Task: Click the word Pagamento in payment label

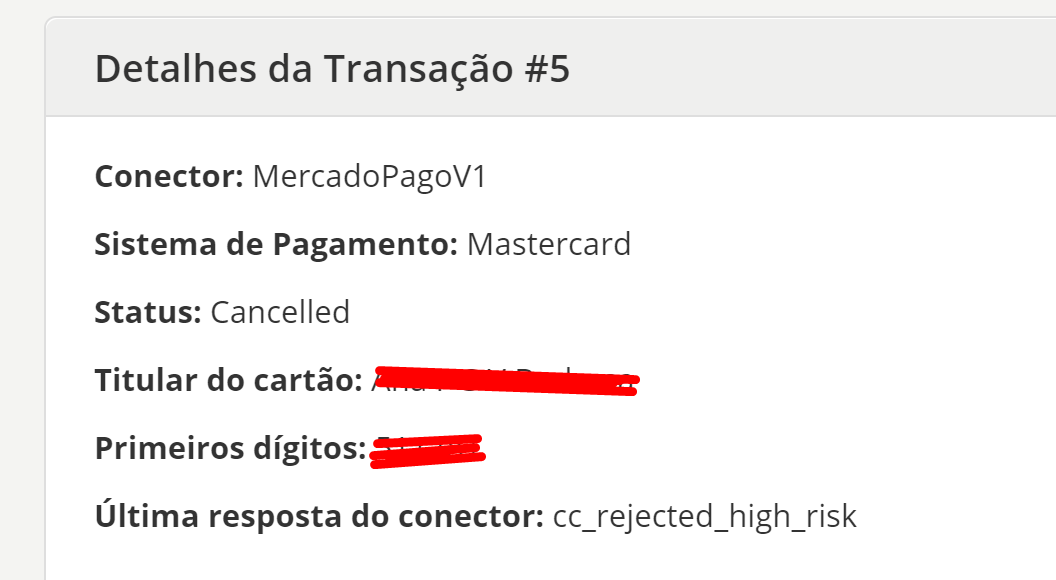Action: tap(365, 246)
